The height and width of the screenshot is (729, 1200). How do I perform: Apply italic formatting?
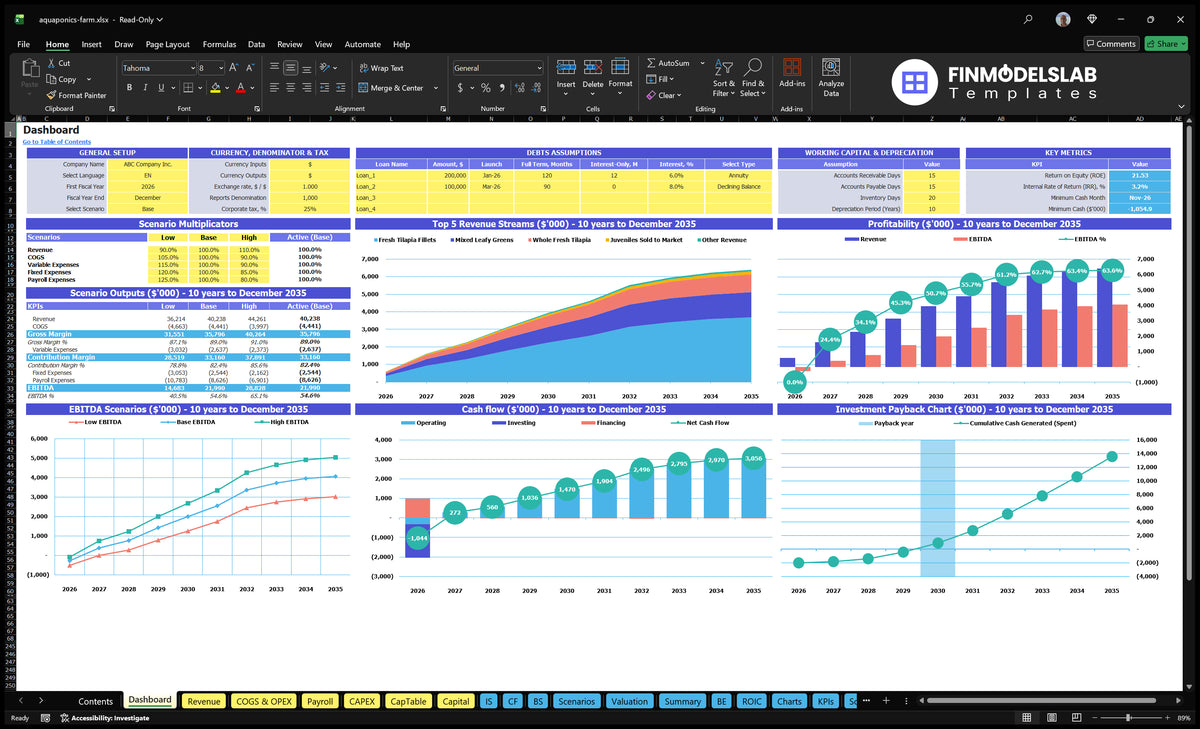(145, 88)
